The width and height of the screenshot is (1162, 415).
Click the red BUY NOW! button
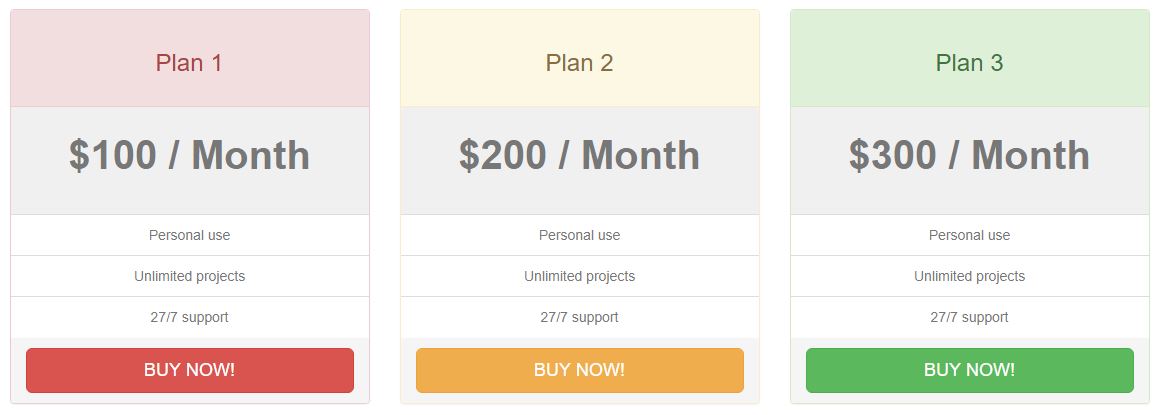pos(190,370)
